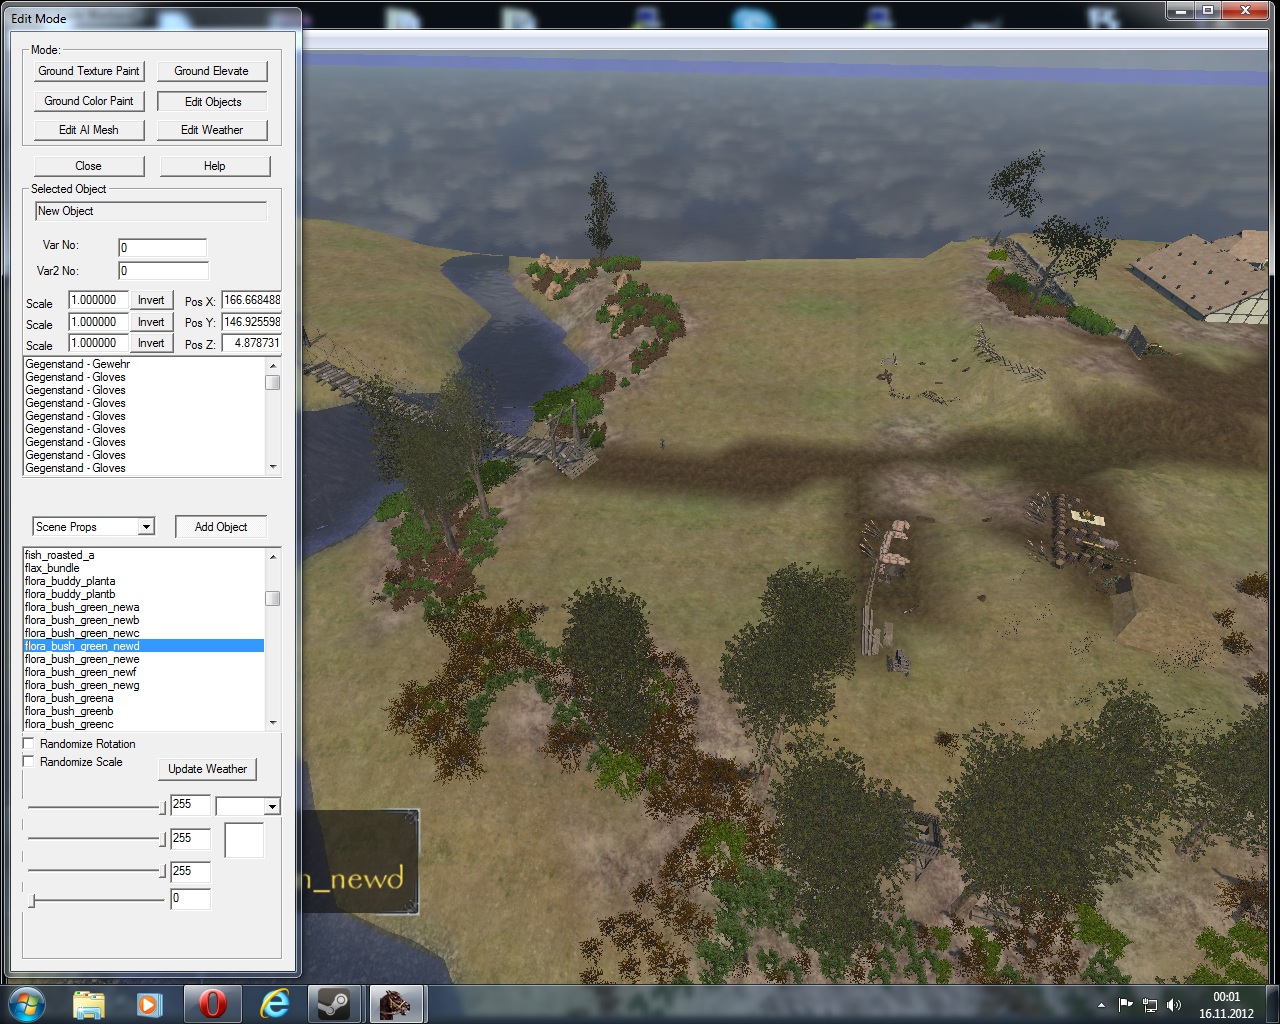The height and width of the screenshot is (1024, 1280).
Task: Enable Randomize Rotation checkbox
Action: click(x=29, y=743)
